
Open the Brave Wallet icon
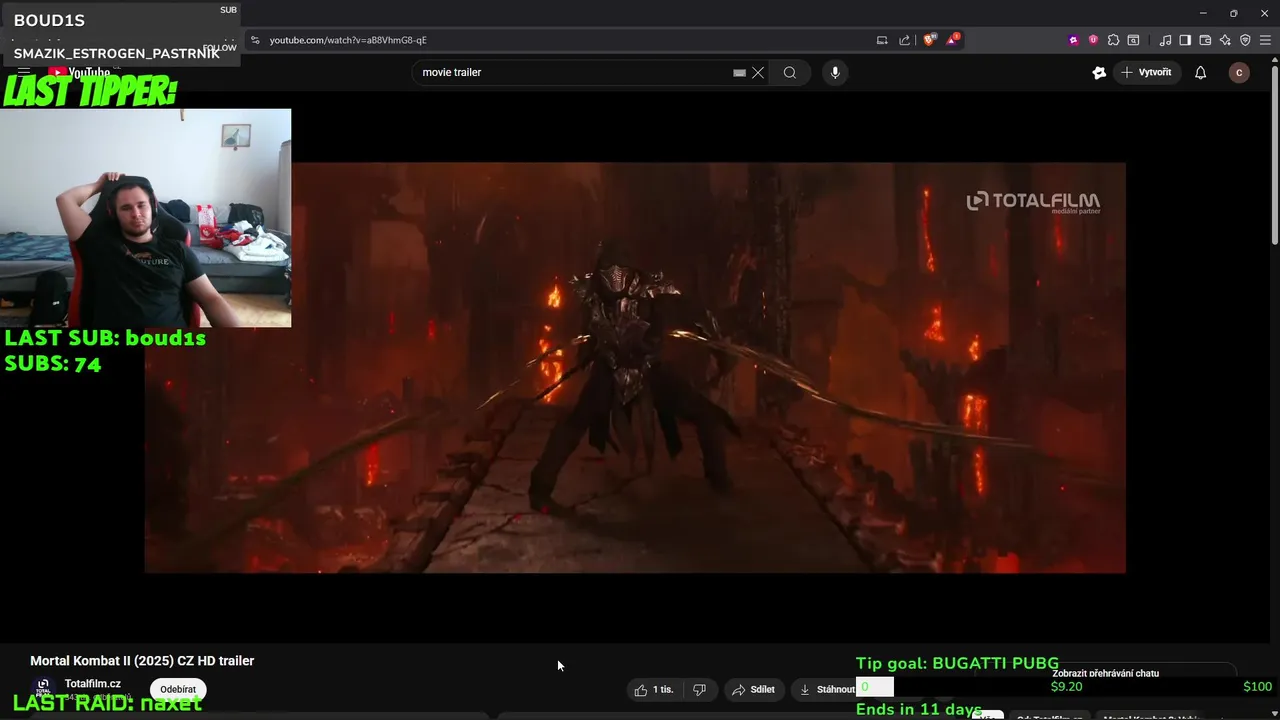(x=1205, y=40)
